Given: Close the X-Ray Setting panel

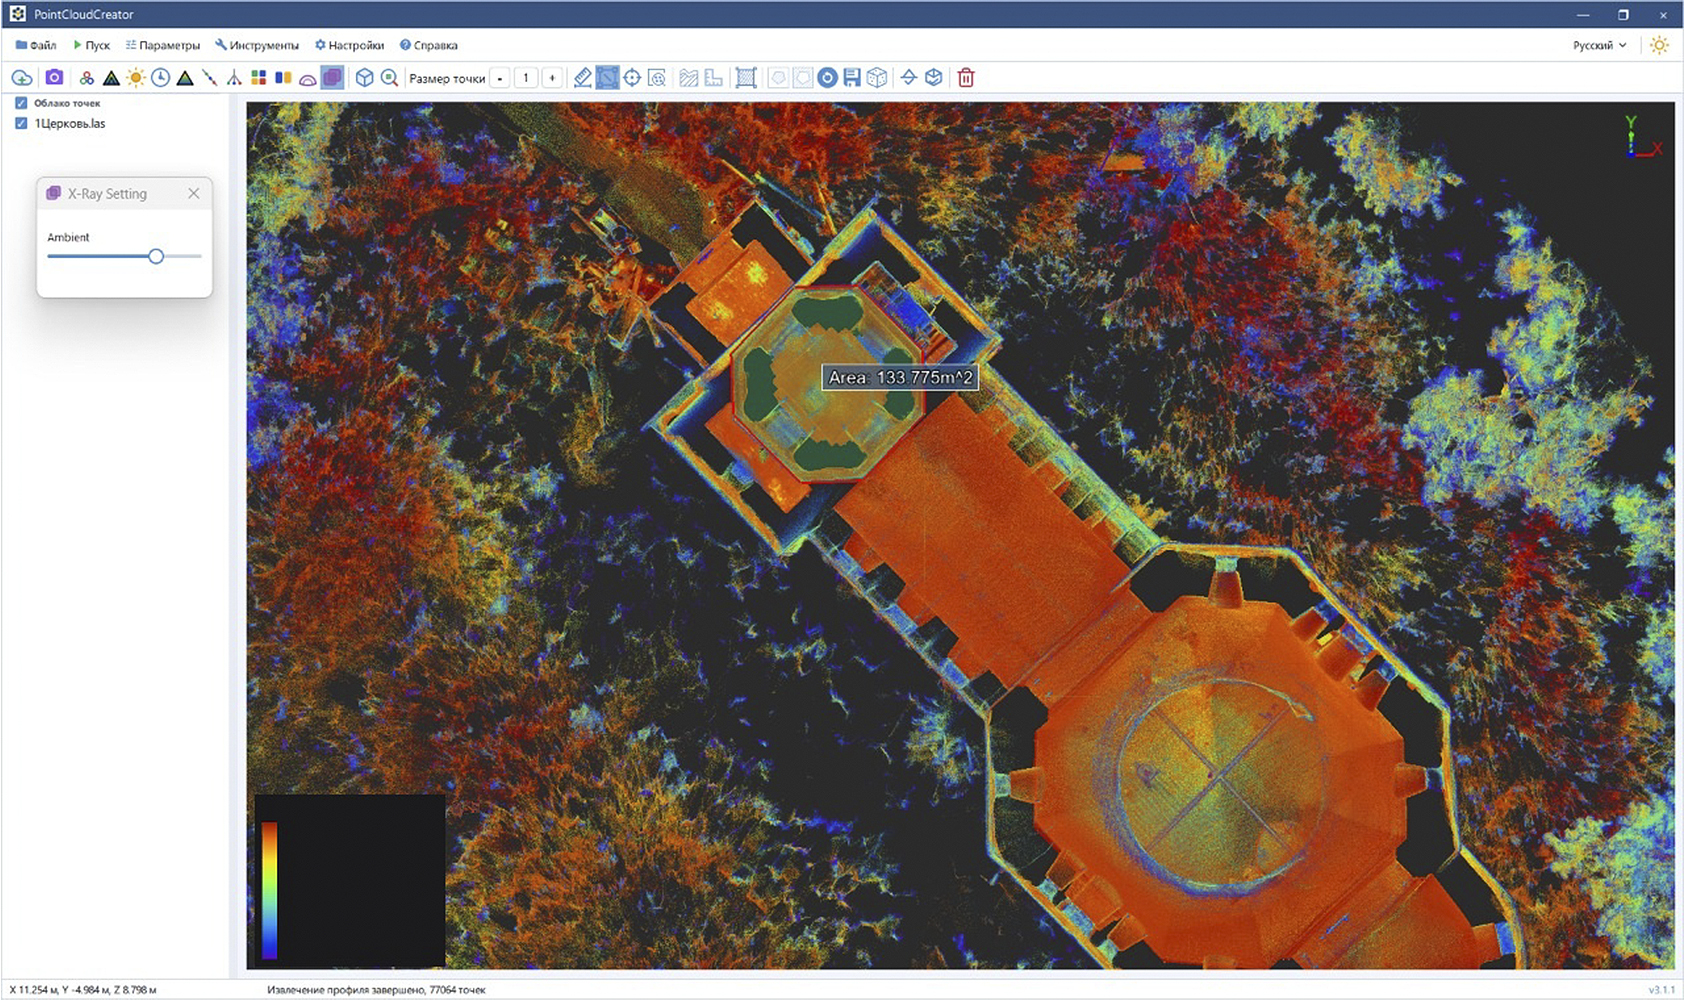Looking at the screenshot, I should pyautogui.click(x=194, y=193).
